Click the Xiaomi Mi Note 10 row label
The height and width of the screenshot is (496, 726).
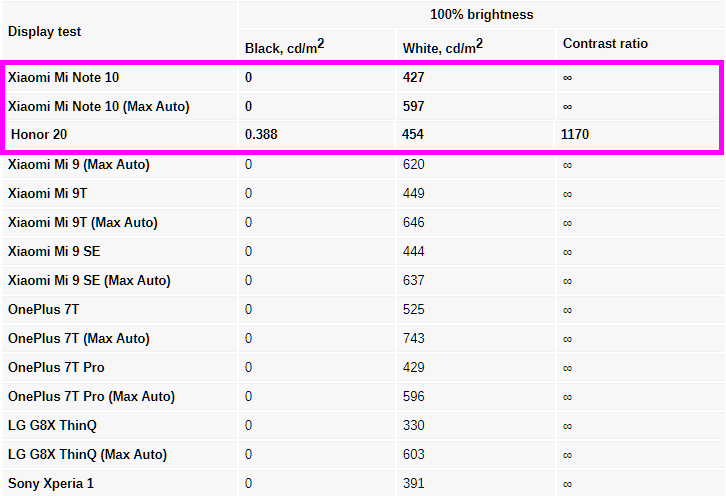click(x=63, y=77)
